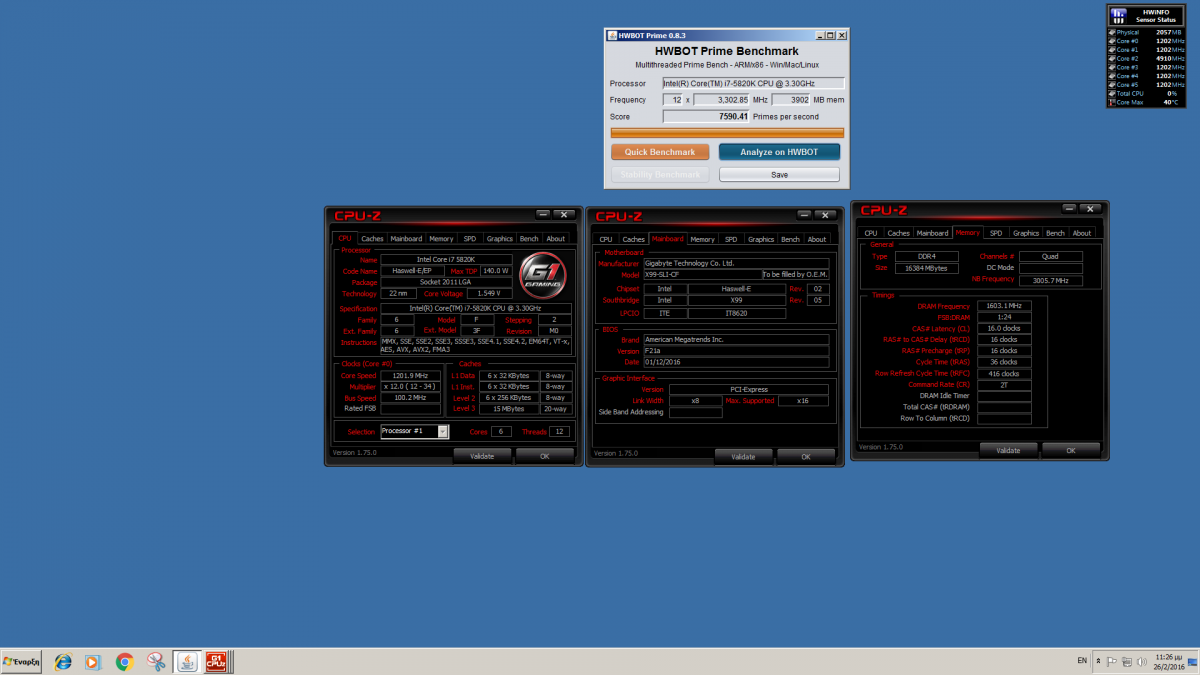Viewport: 1200px width, 675px height.
Task: Click the Max TDP value 140.0 W
Action: 496,271
